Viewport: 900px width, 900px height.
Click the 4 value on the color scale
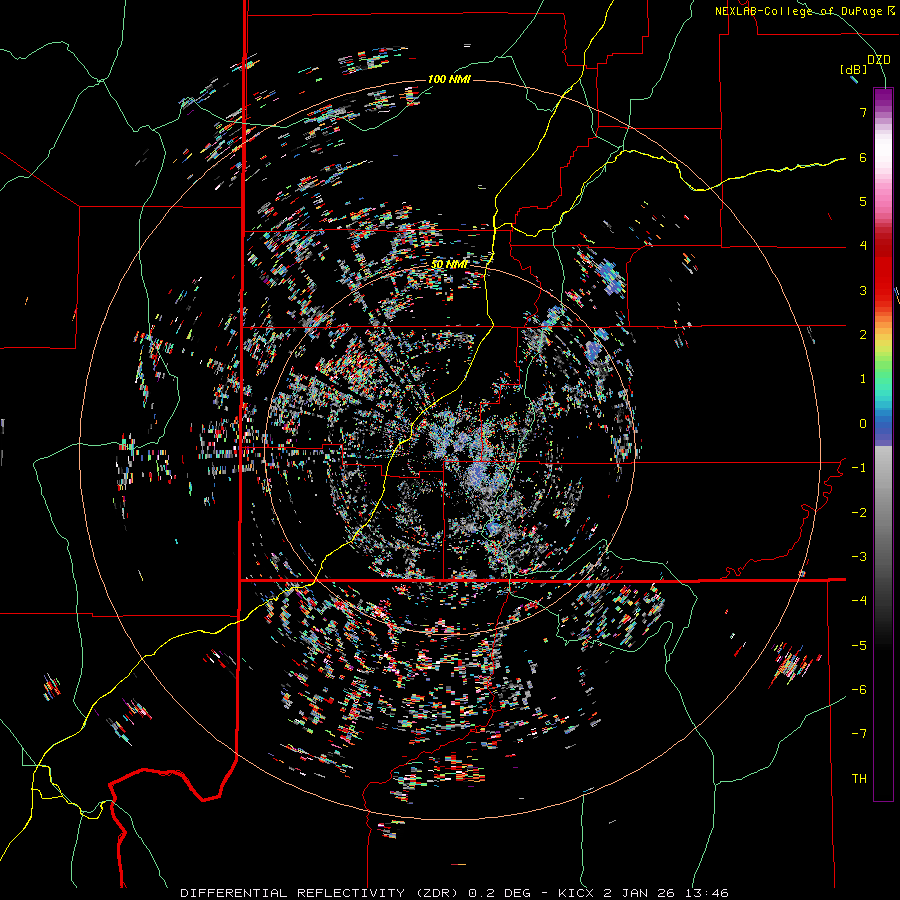(863, 246)
